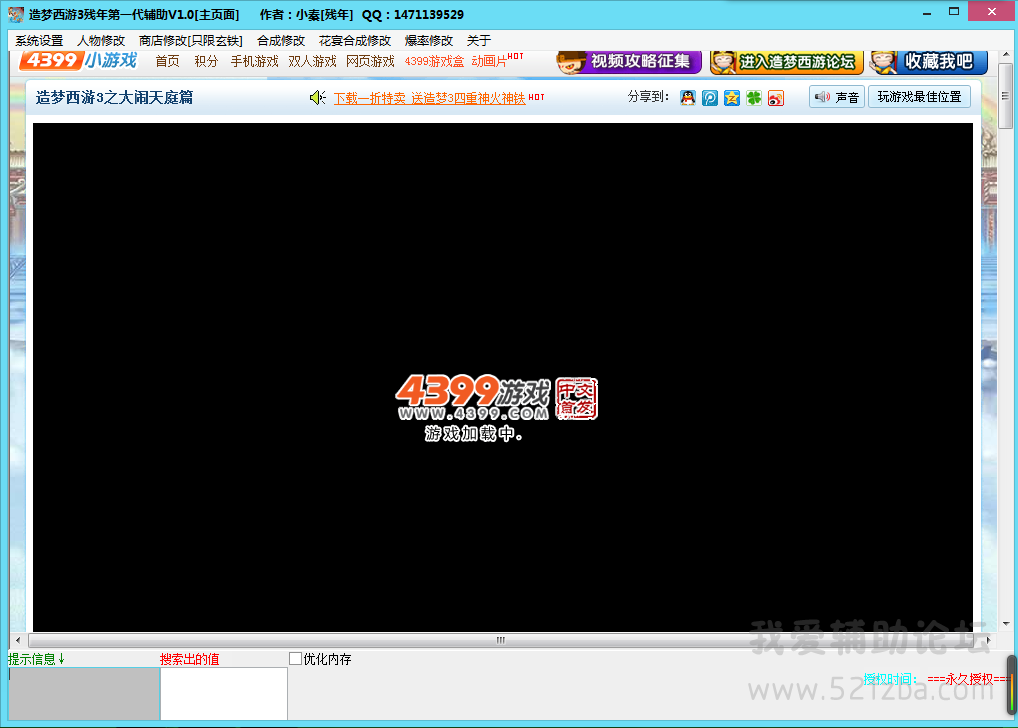Click the horizontal scrollbar left arrow
This screenshot has height=728, width=1018.
point(18,640)
